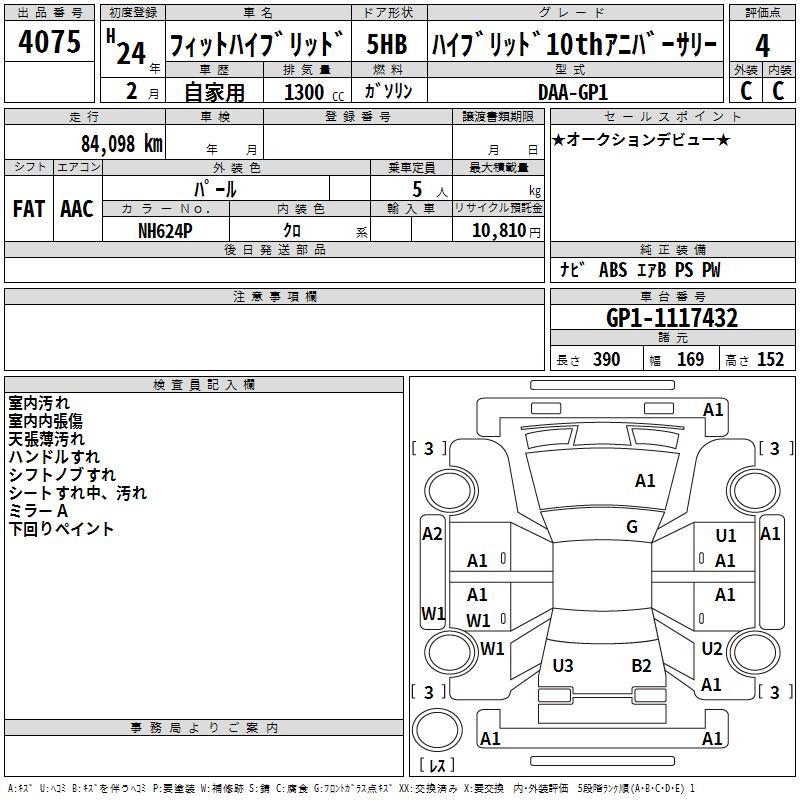The height and width of the screenshot is (800, 800).
Task: Click the car name フィットハイブリッド
Action: 257,44
